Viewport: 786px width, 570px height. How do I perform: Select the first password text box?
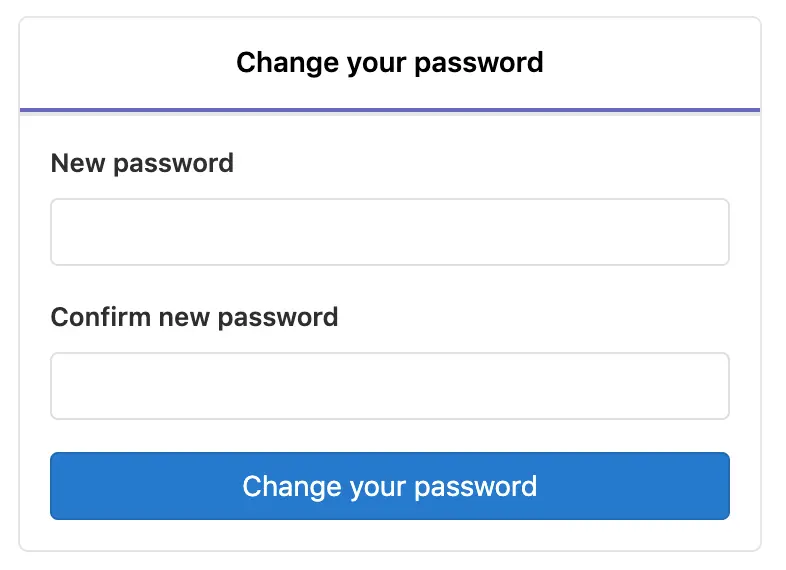click(x=389, y=232)
